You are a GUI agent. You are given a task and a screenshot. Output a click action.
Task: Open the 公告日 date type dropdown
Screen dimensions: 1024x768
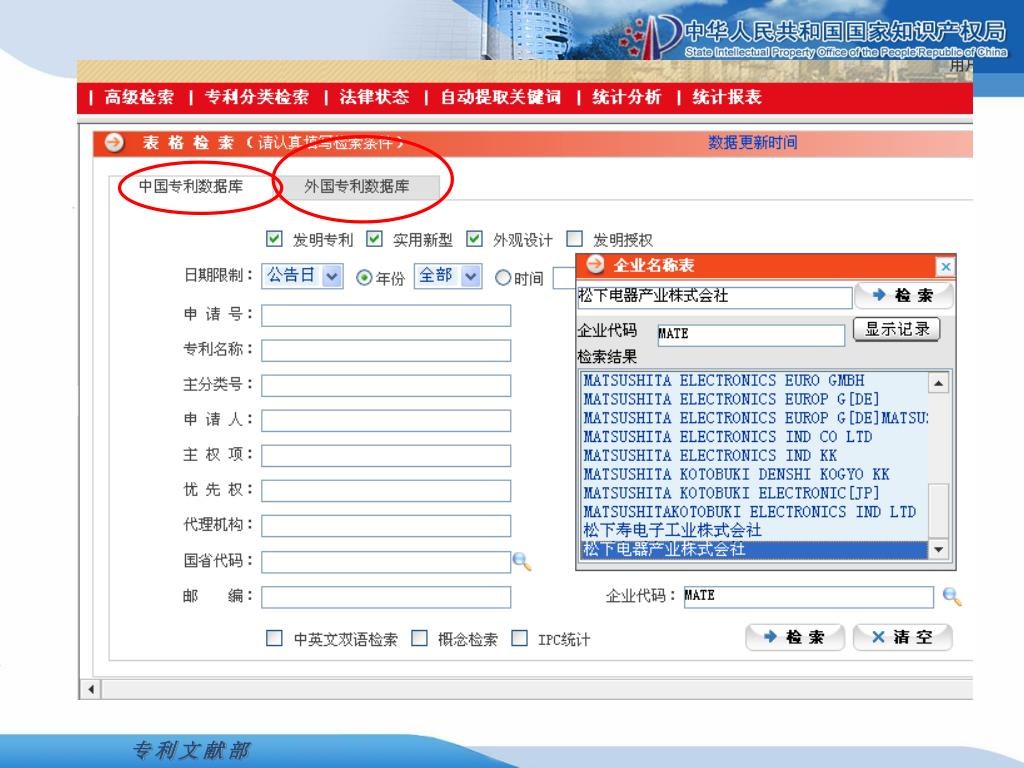click(x=302, y=276)
